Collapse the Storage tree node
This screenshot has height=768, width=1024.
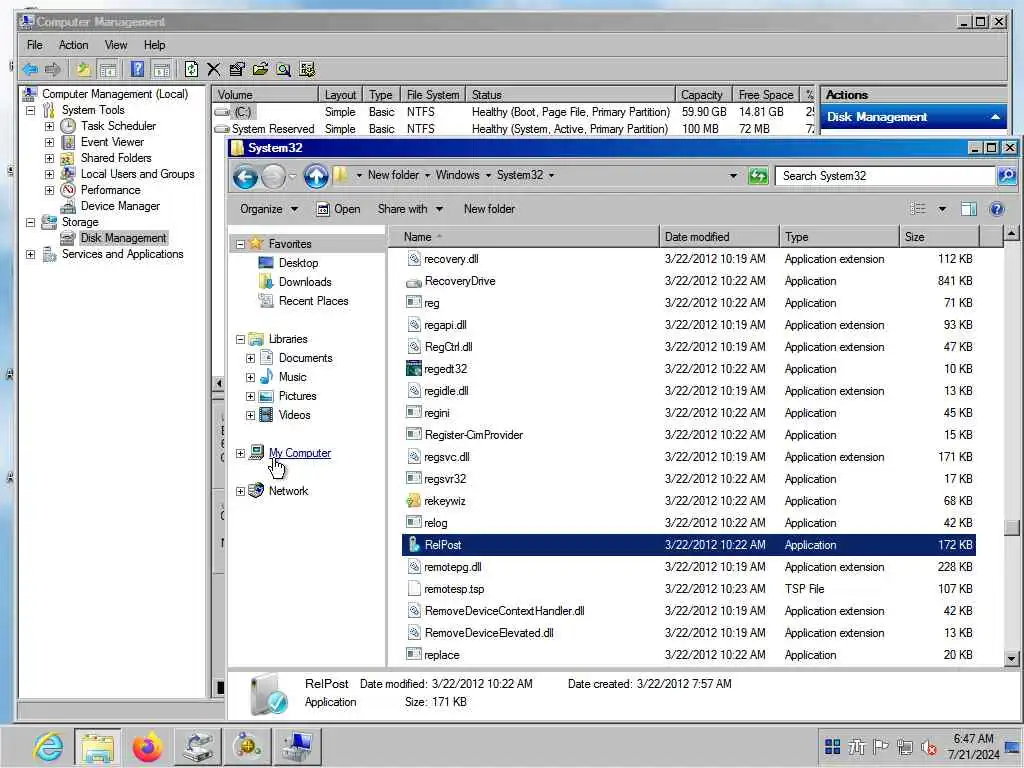[30, 222]
